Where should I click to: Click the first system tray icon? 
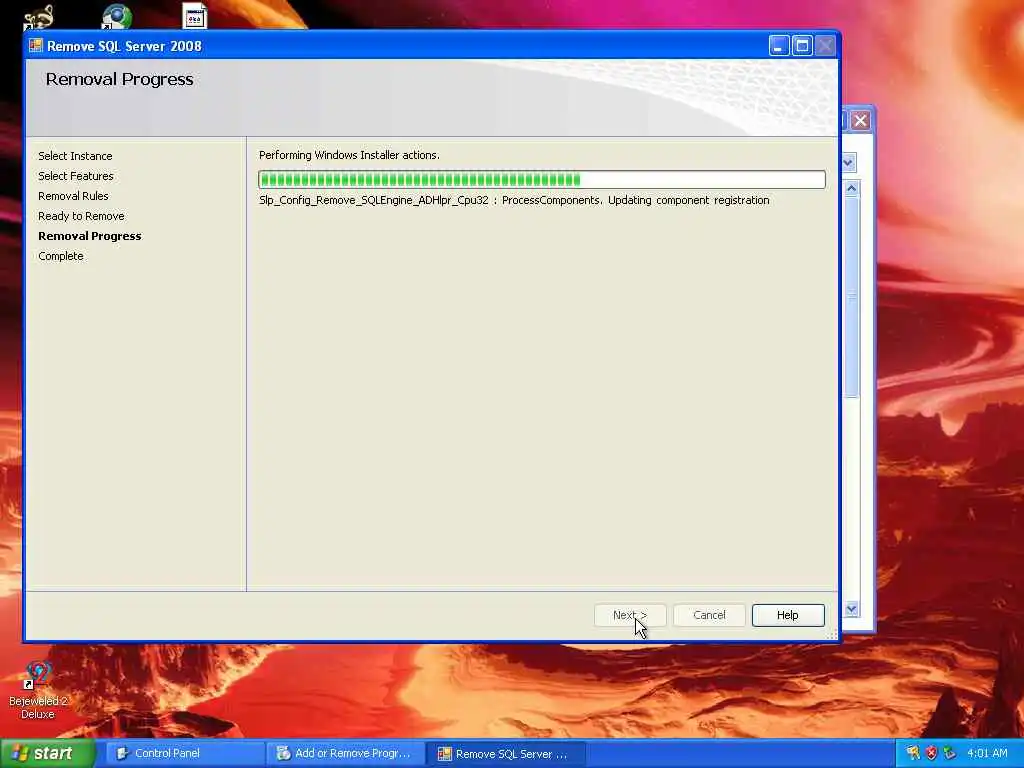[912, 754]
